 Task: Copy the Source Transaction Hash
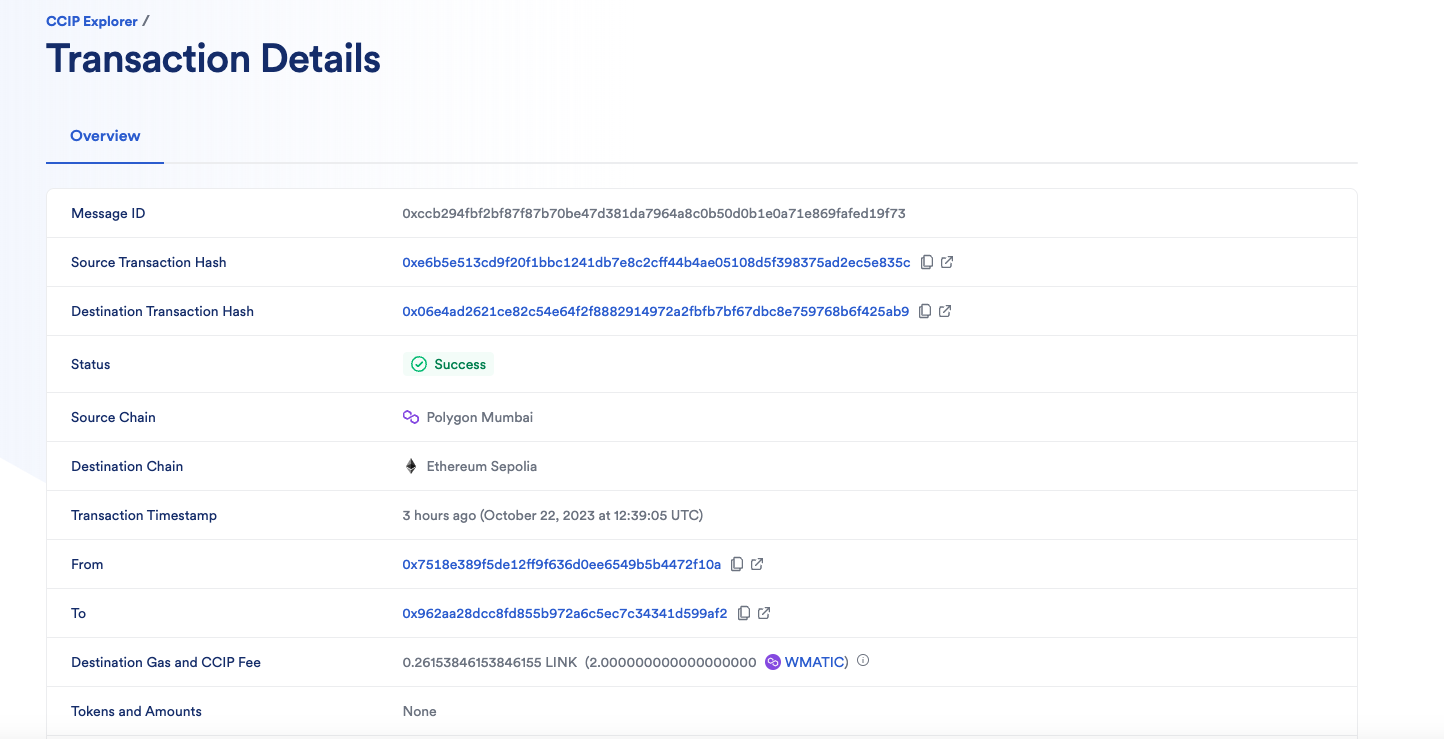click(x=926, y=262)
